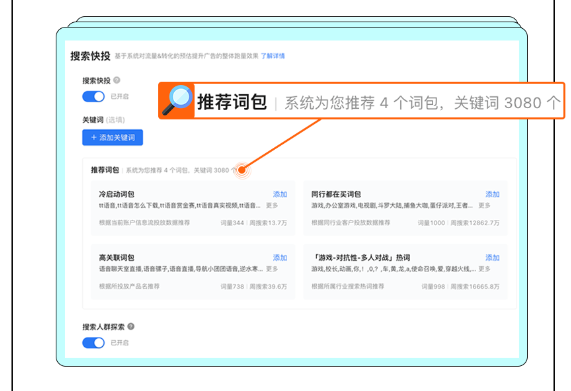The image size is (571, 391).
Task: Add the 高关联词包 keyword pack
Action: click(280, 258)
